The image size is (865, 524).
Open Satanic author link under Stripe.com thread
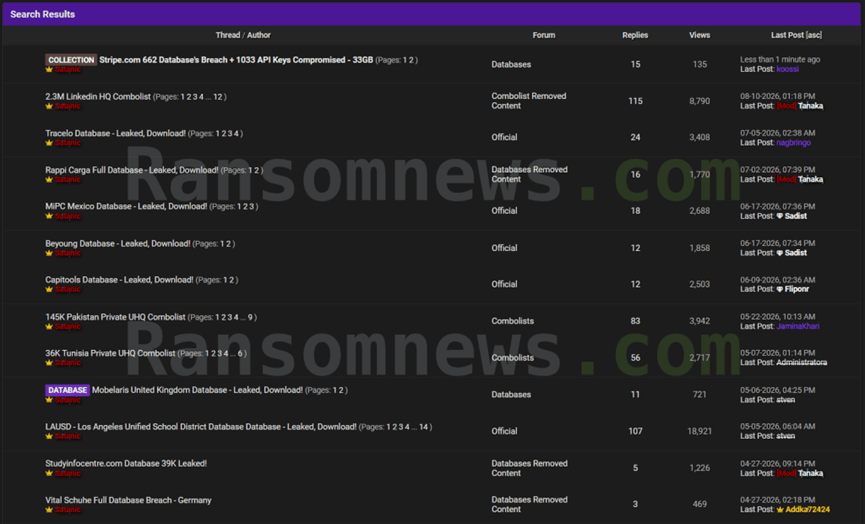[x=67, y=69]
